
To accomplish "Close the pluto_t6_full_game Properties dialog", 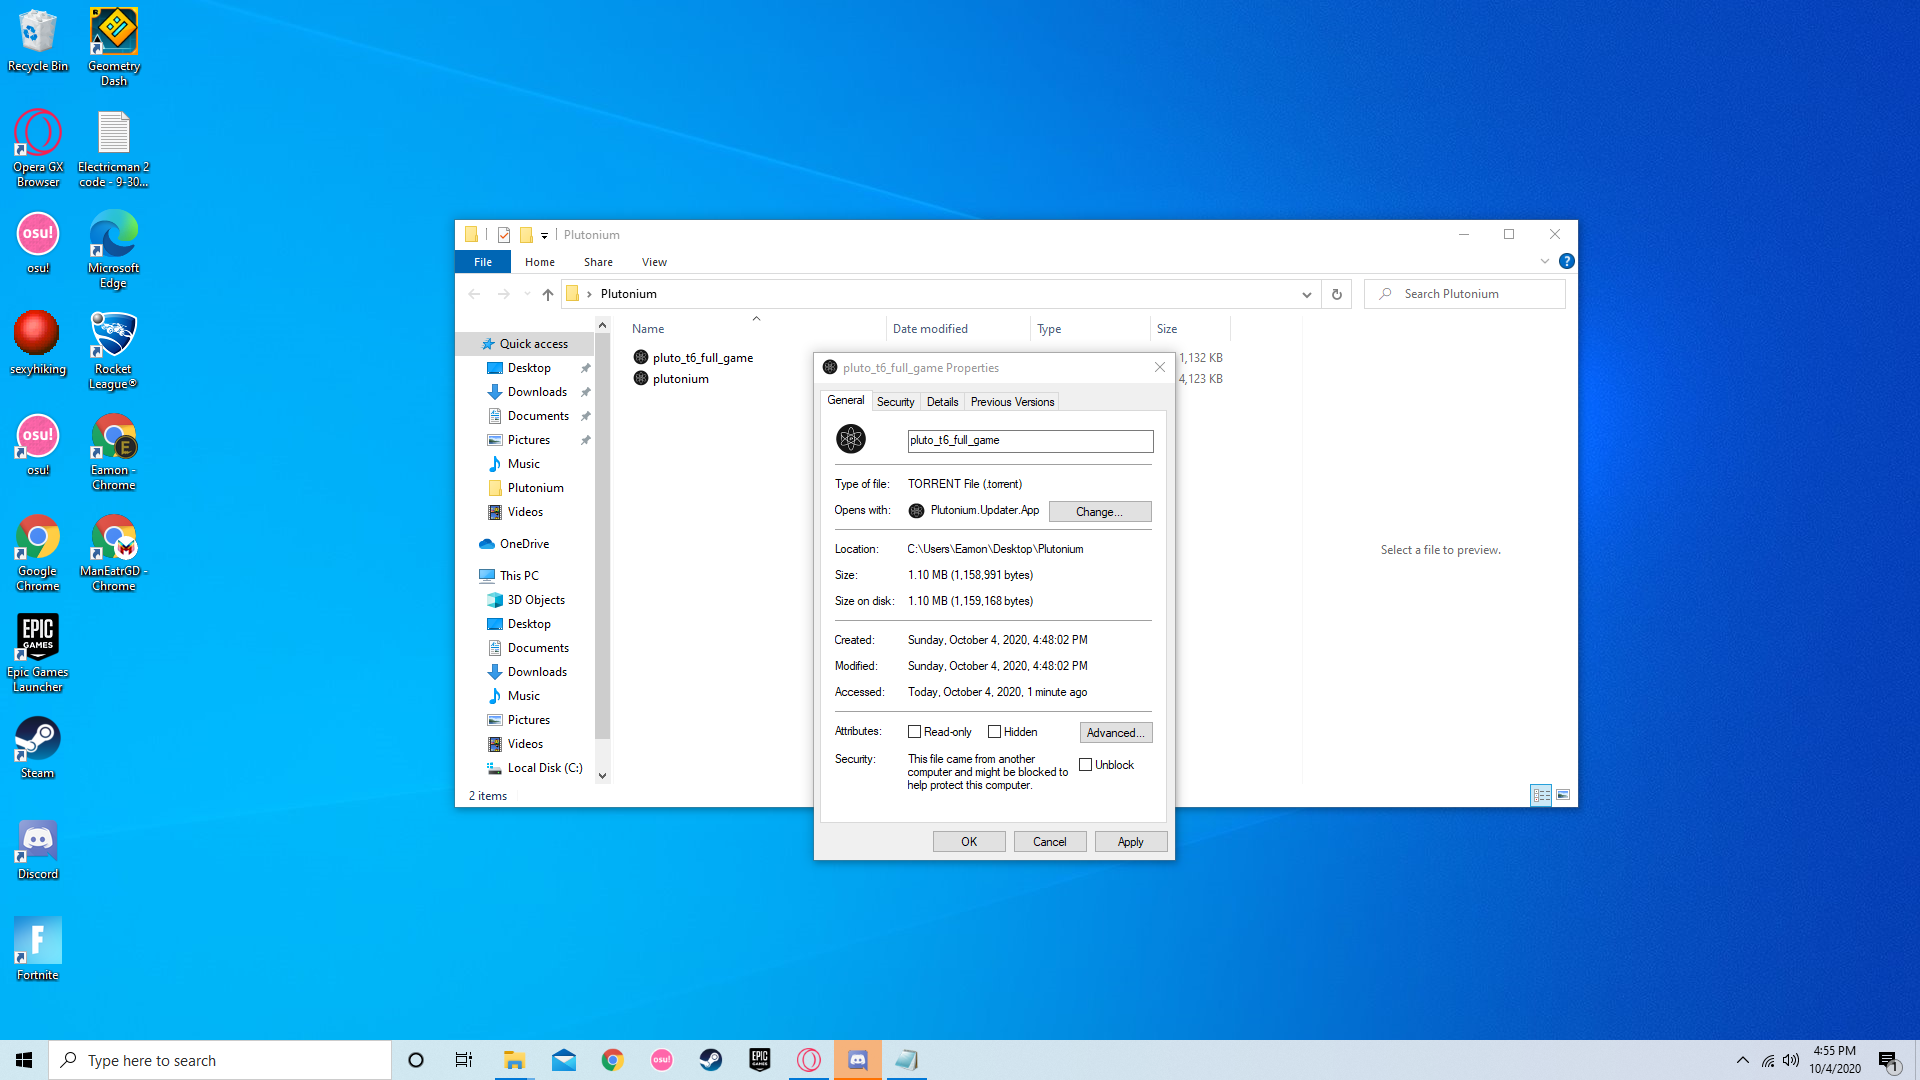I will click(x=1160, y=368).
